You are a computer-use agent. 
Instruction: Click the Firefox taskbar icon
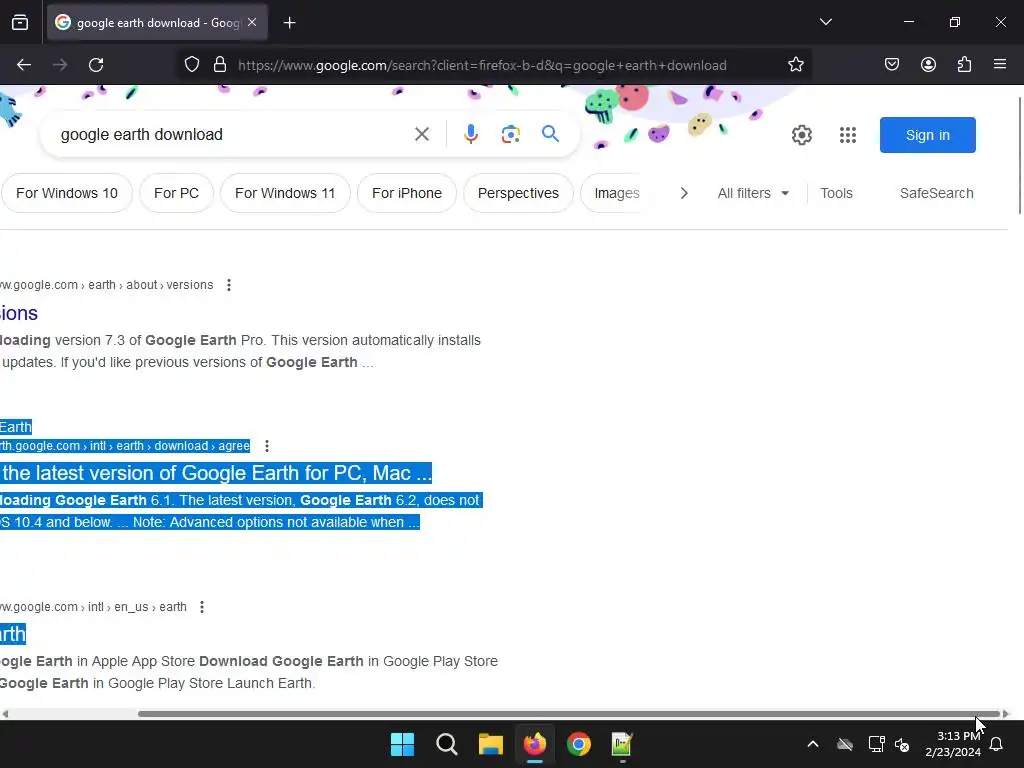[535, 744]
